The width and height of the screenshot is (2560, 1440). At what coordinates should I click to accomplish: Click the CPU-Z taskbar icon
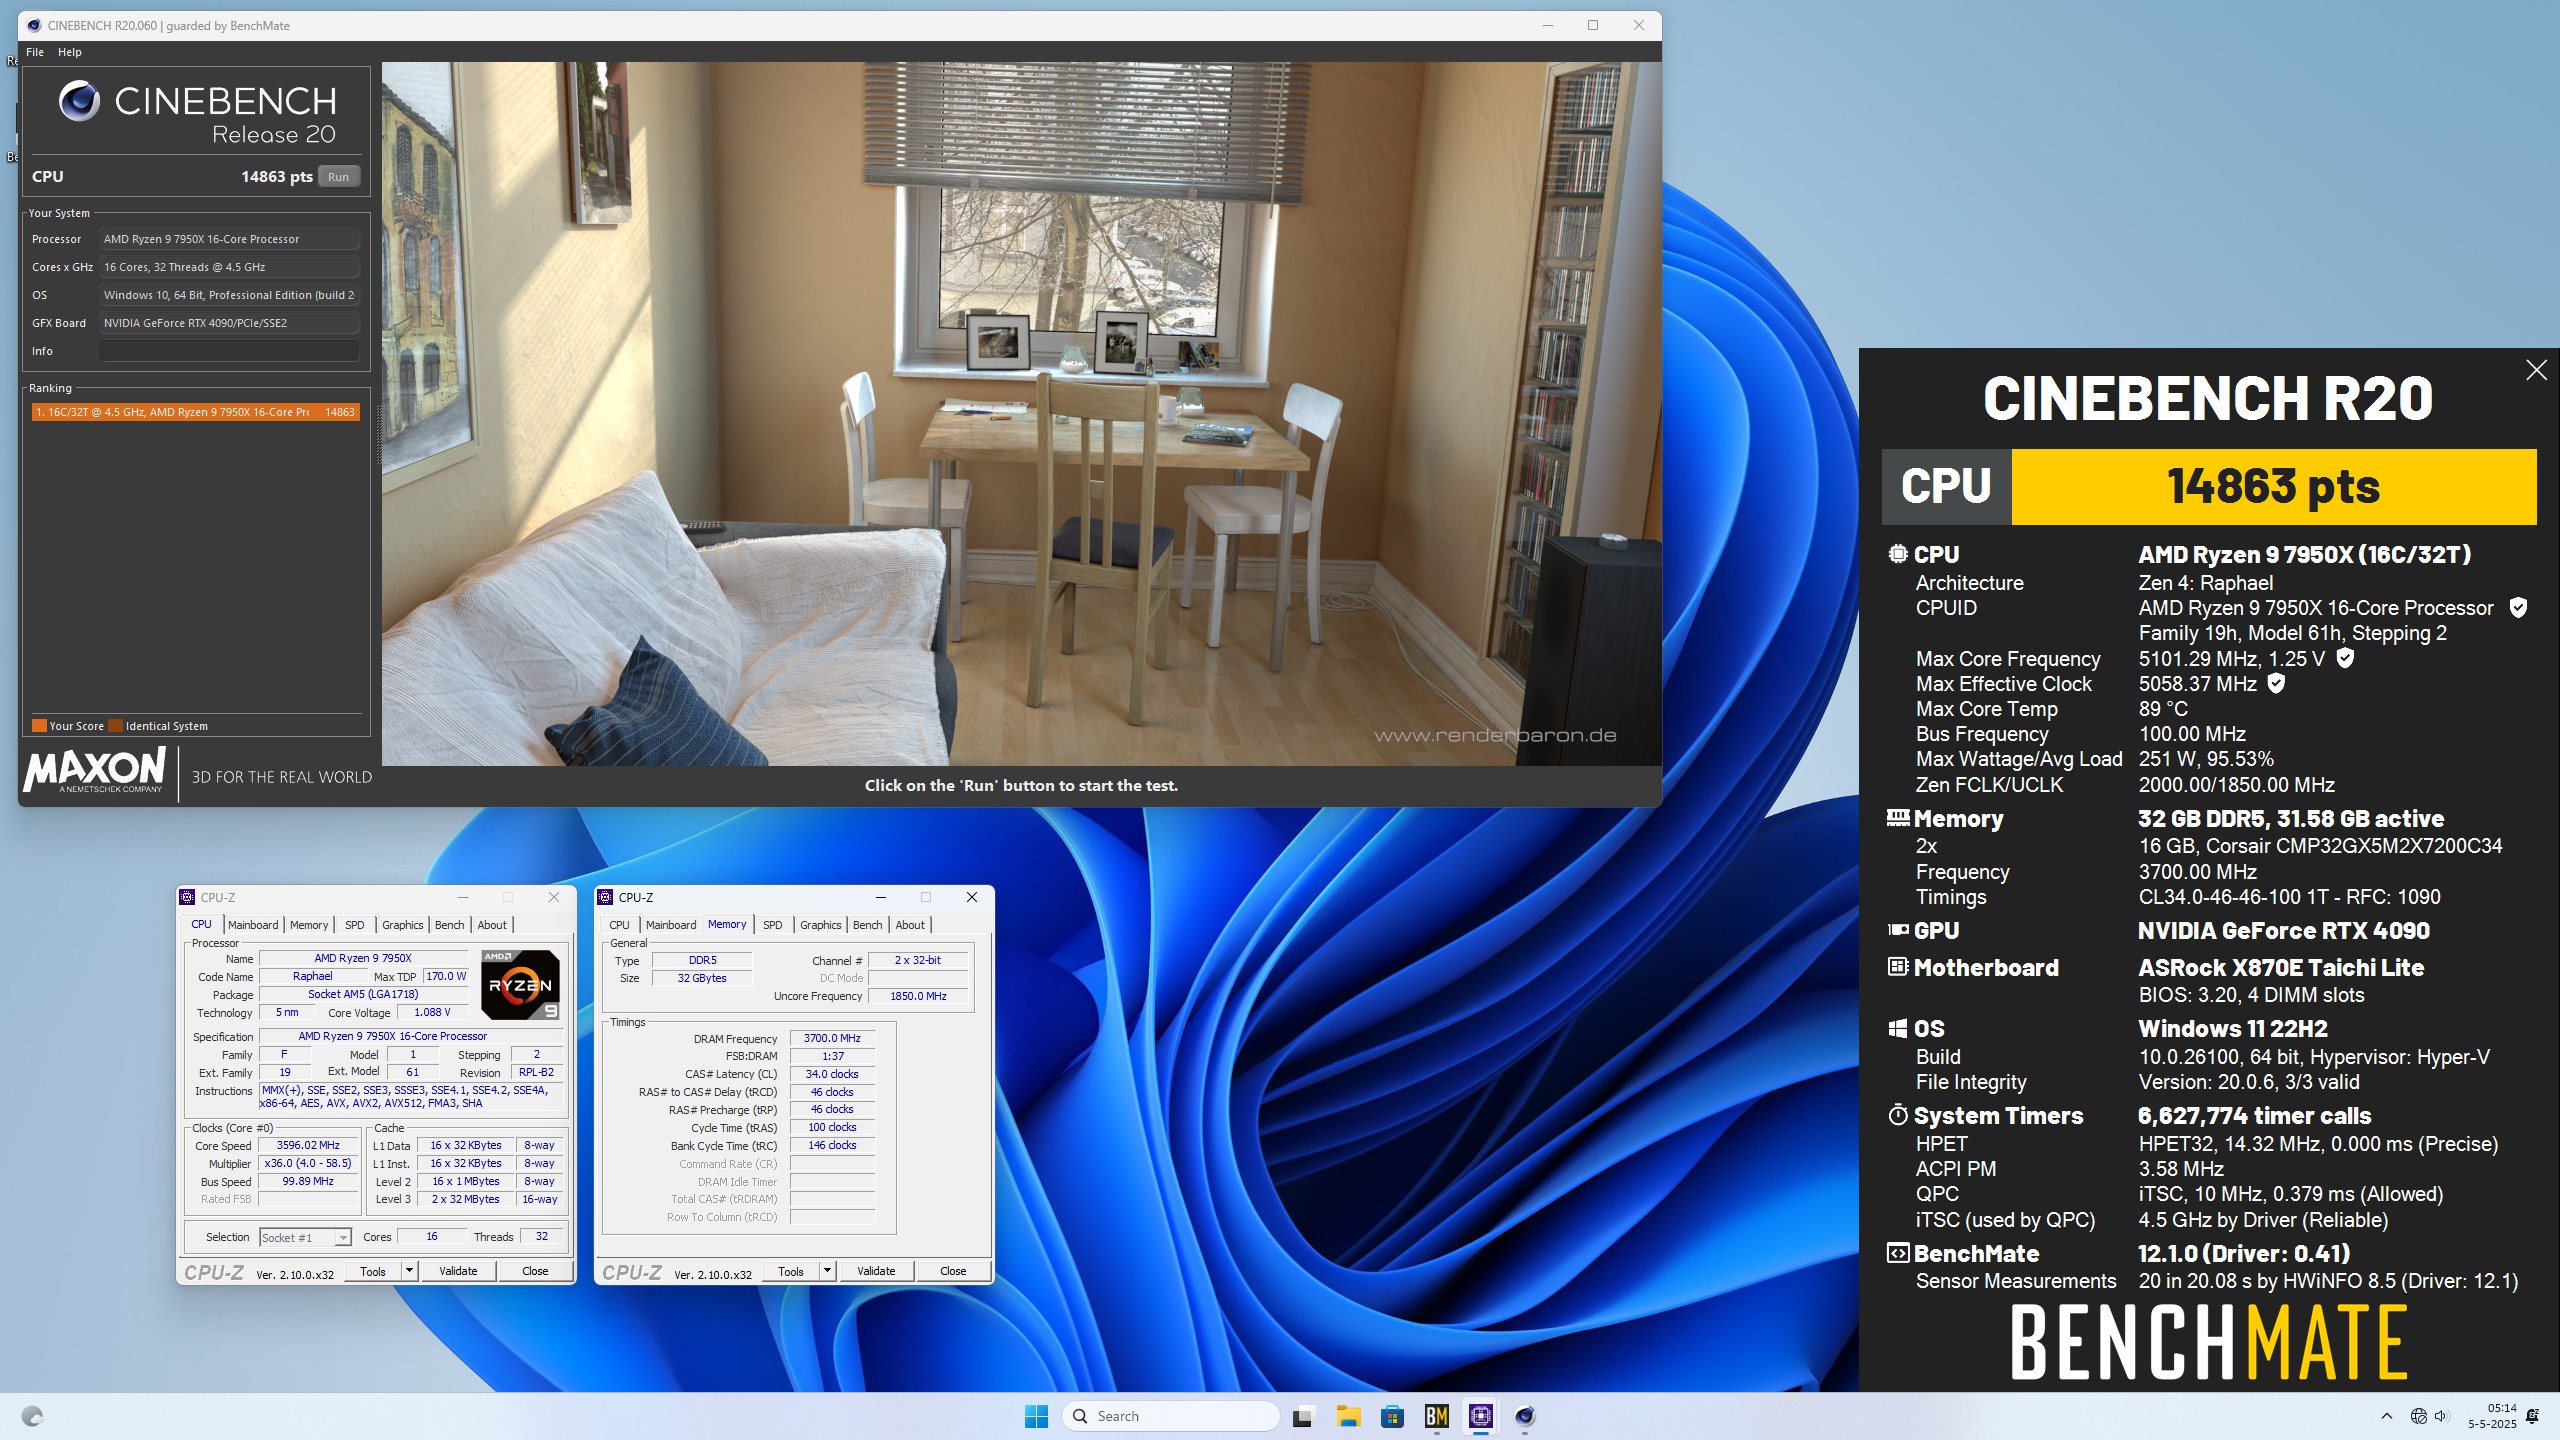click(1481, 1416)
